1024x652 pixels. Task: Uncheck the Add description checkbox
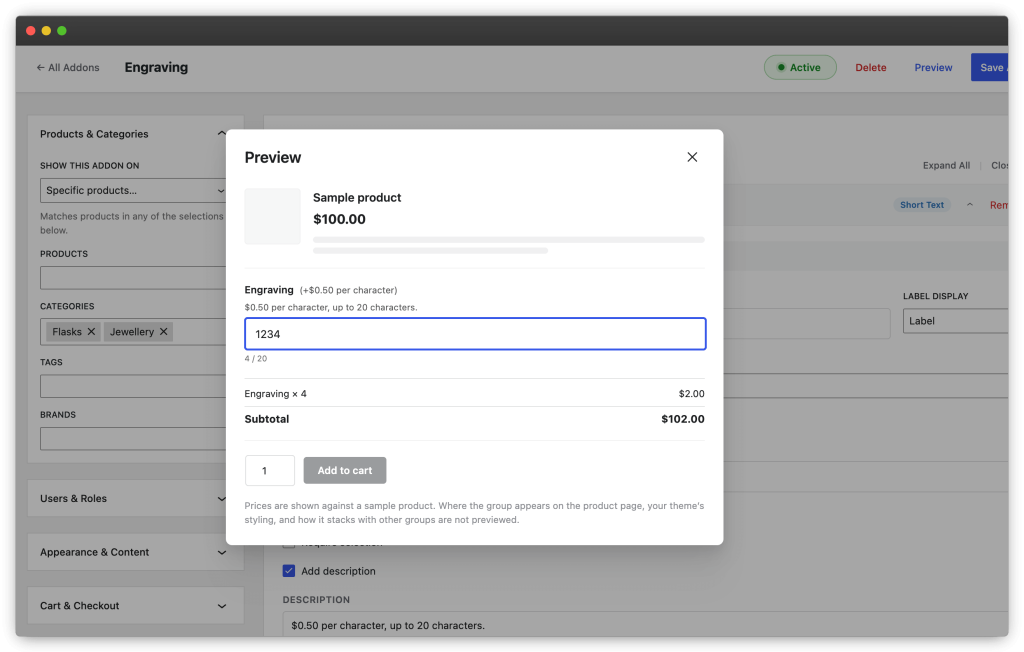tap(289, 570)
